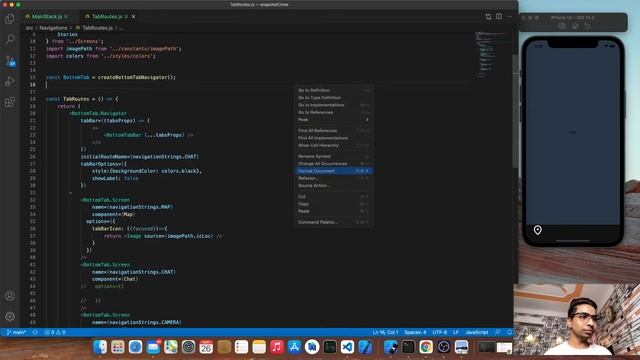This screenshot has height=360, width=640.
Task: Open Finder from the Dock
Action: 100,347
